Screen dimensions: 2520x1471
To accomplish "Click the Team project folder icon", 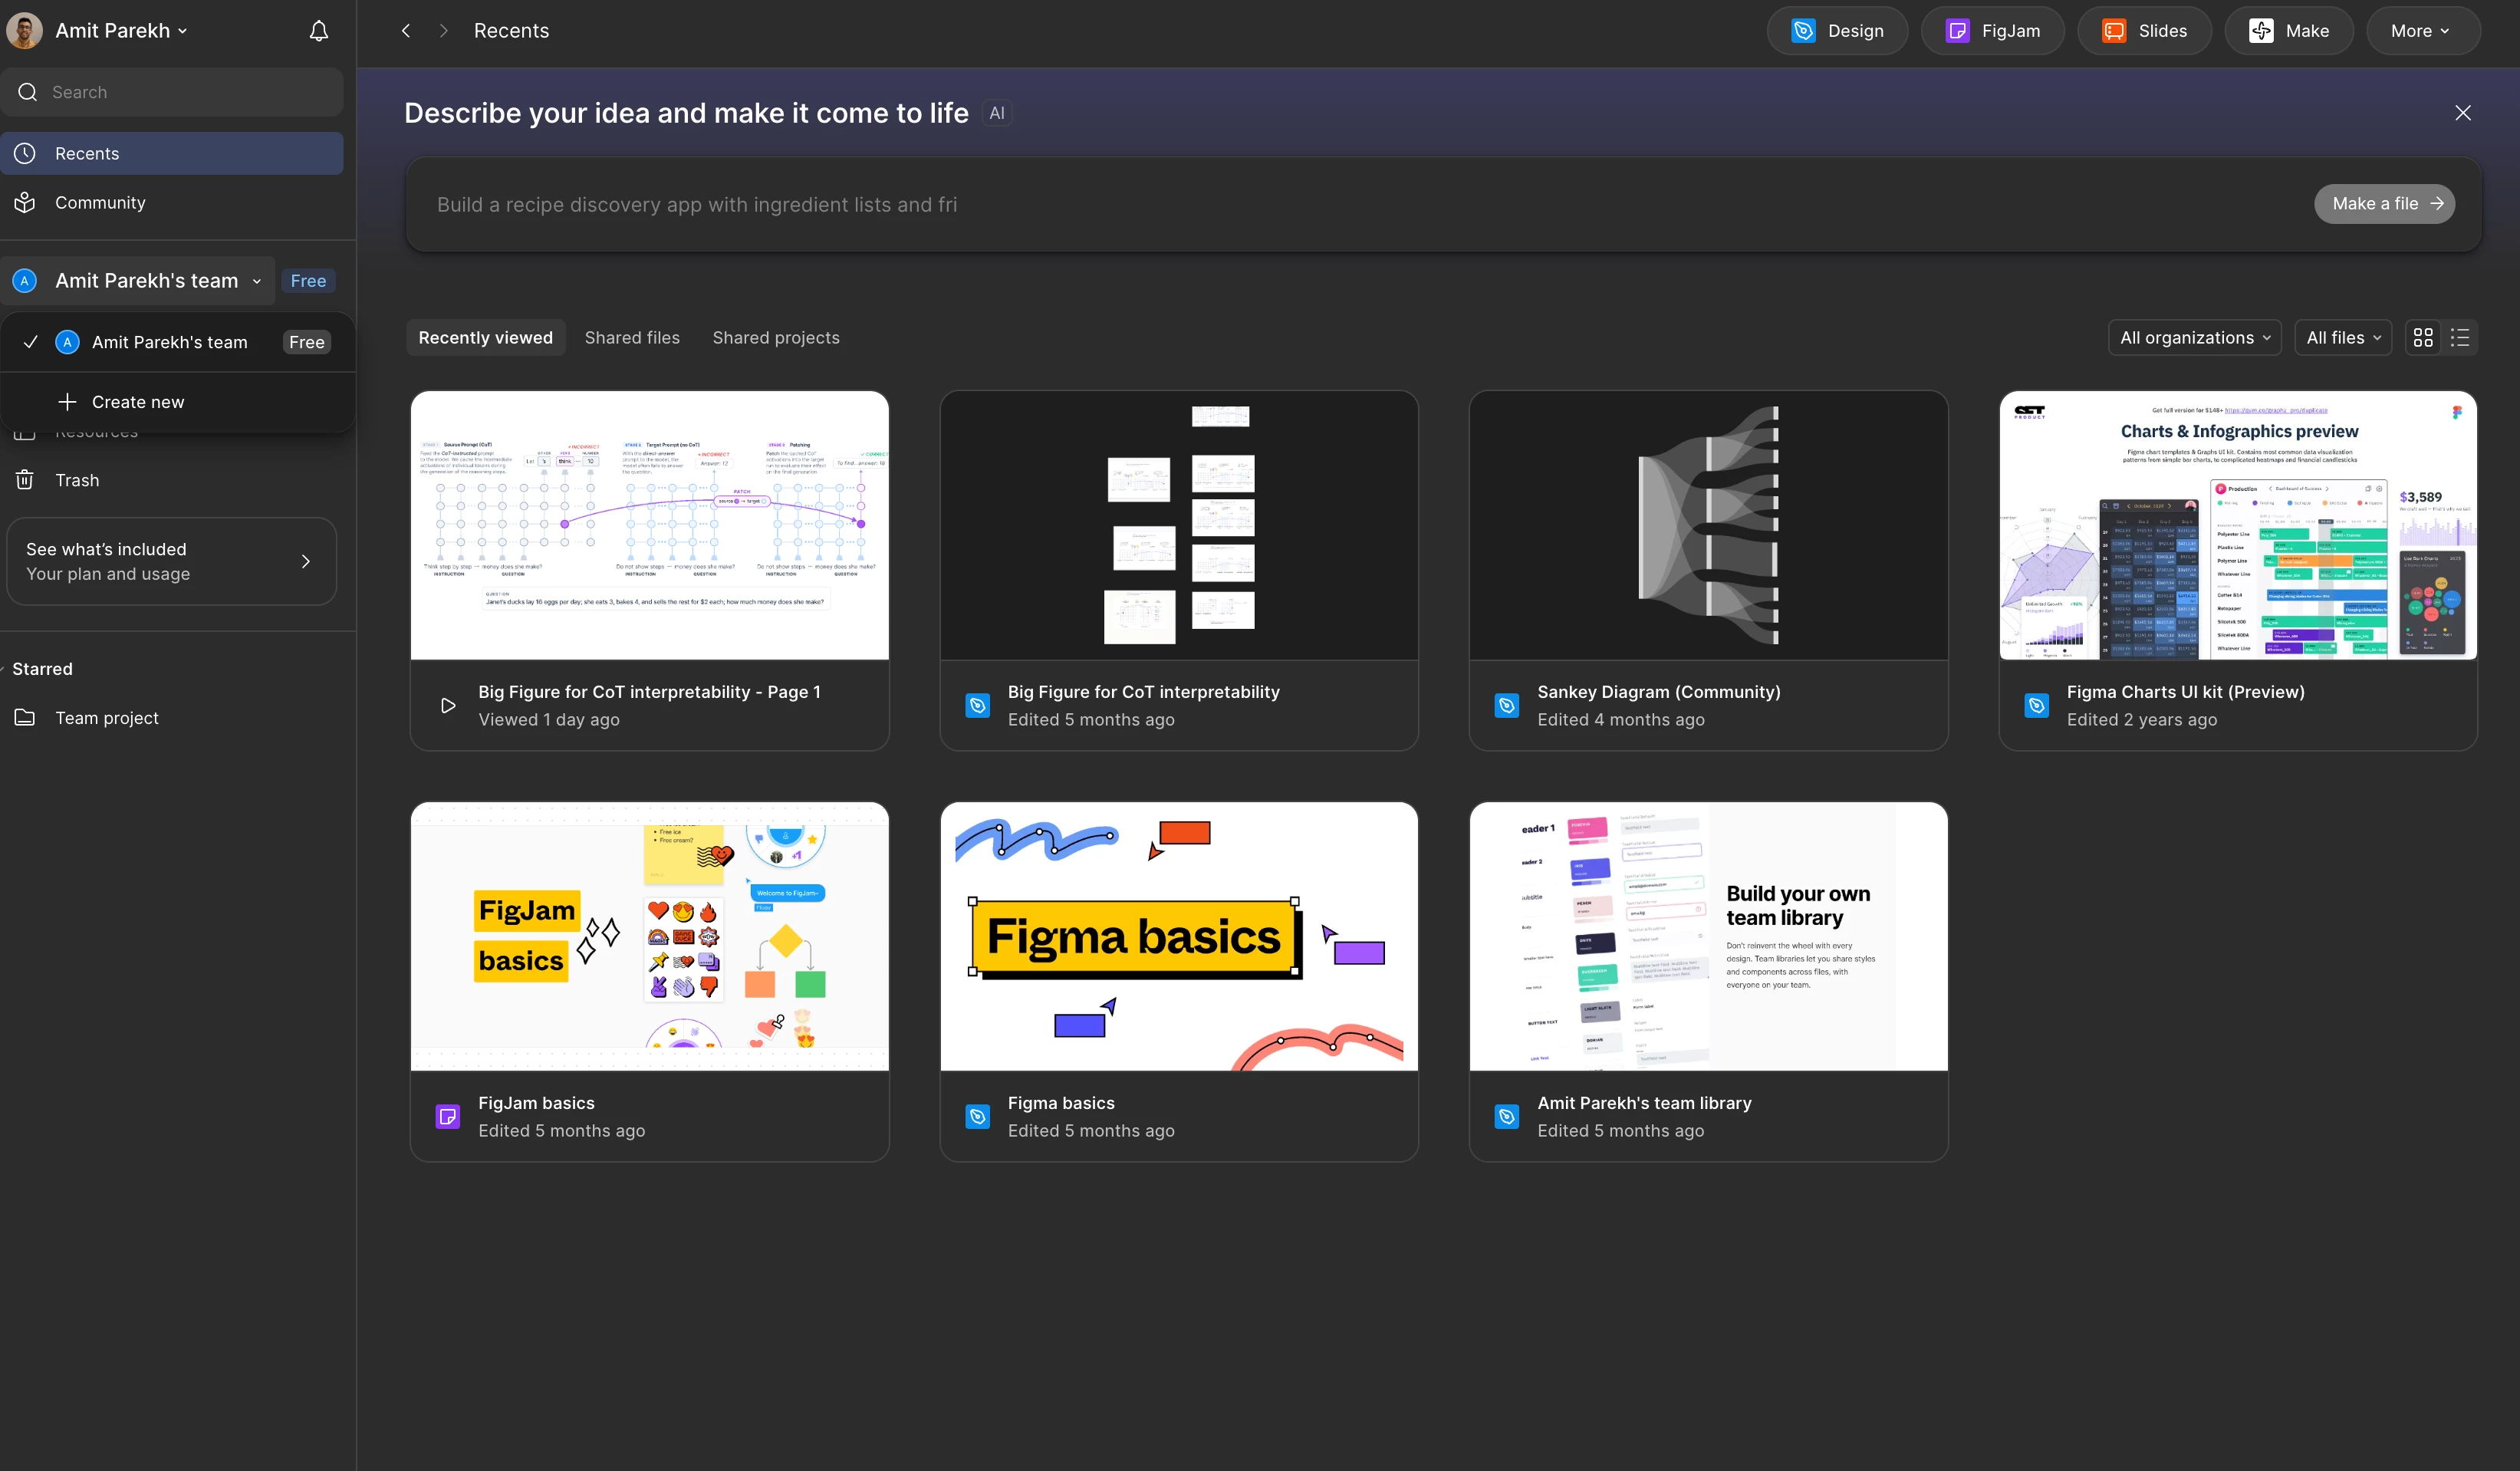I will [25, 718].
